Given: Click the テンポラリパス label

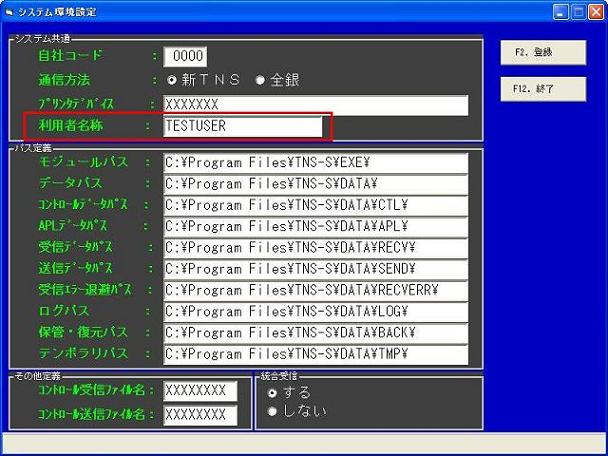Looking at the screenshot, I should tap(83, 354).
